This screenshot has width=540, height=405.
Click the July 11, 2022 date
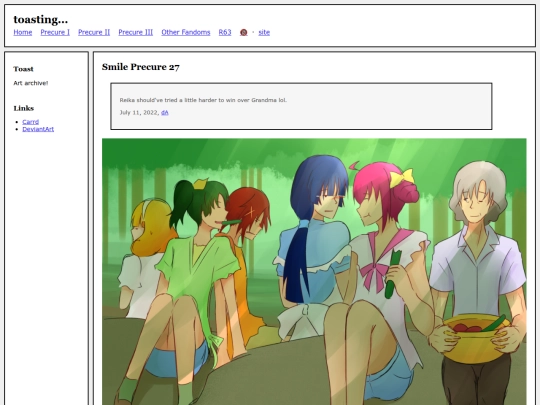(x=139, y=113)
